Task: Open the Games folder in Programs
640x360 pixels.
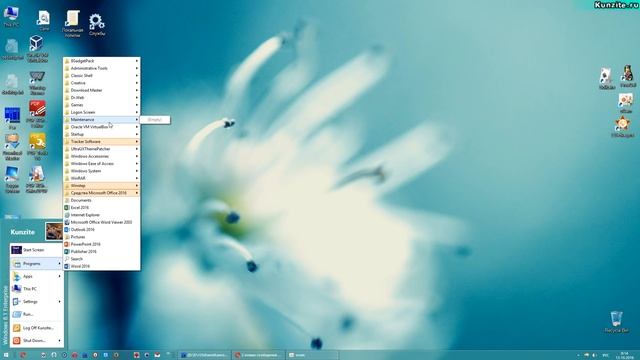Action: pyautogui.click(x=102, y=105)
